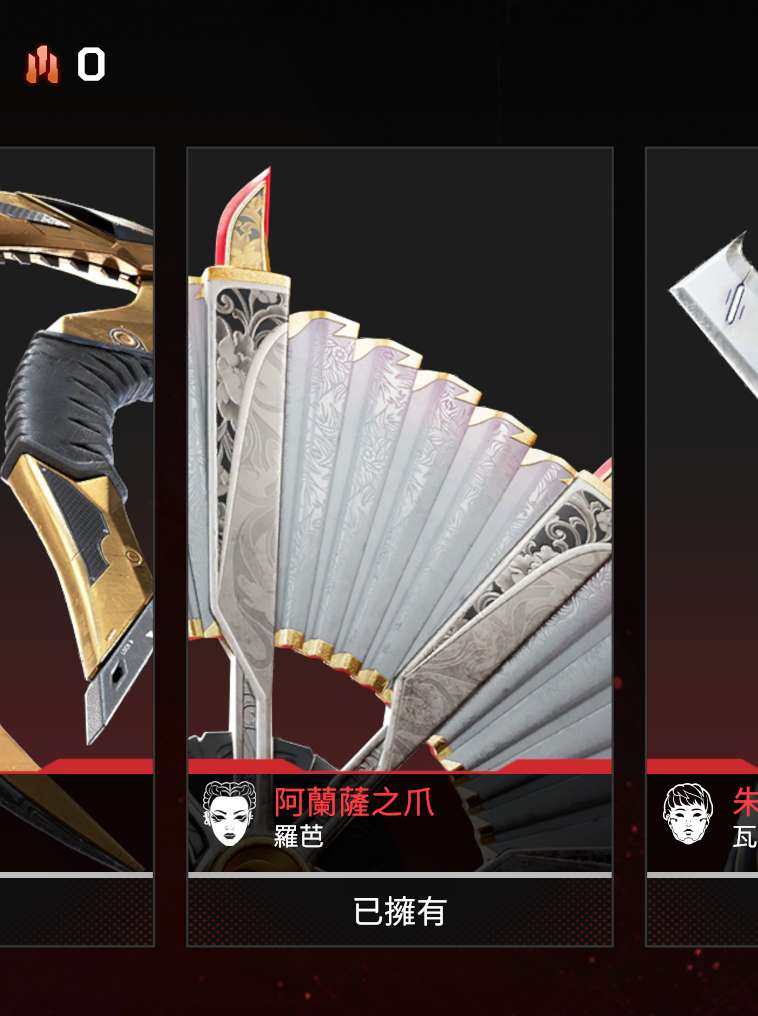Click the right card's bottom status button
Image resolution: width=758 pixels, height=1016 pixels.
coord(702,912)
